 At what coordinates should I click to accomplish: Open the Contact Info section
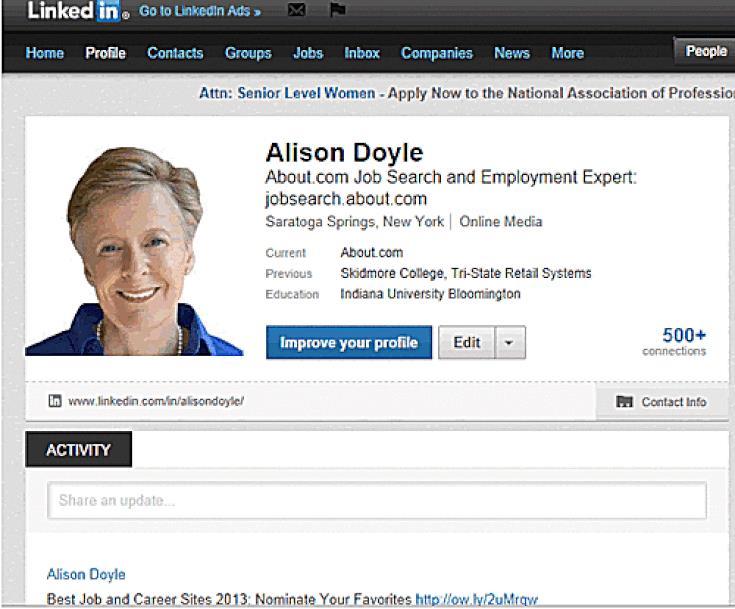coord(661,402)
